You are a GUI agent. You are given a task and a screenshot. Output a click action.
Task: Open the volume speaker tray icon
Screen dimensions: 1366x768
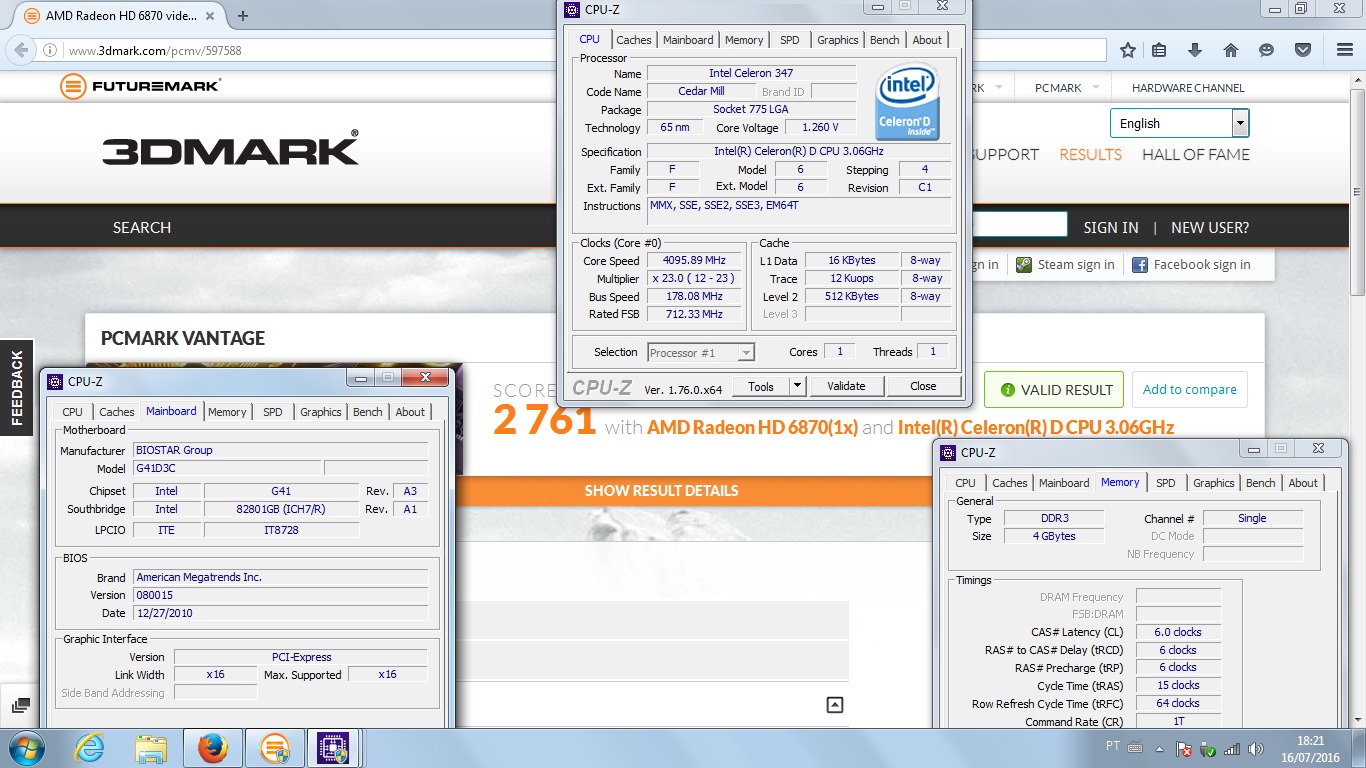point(1255,748)
